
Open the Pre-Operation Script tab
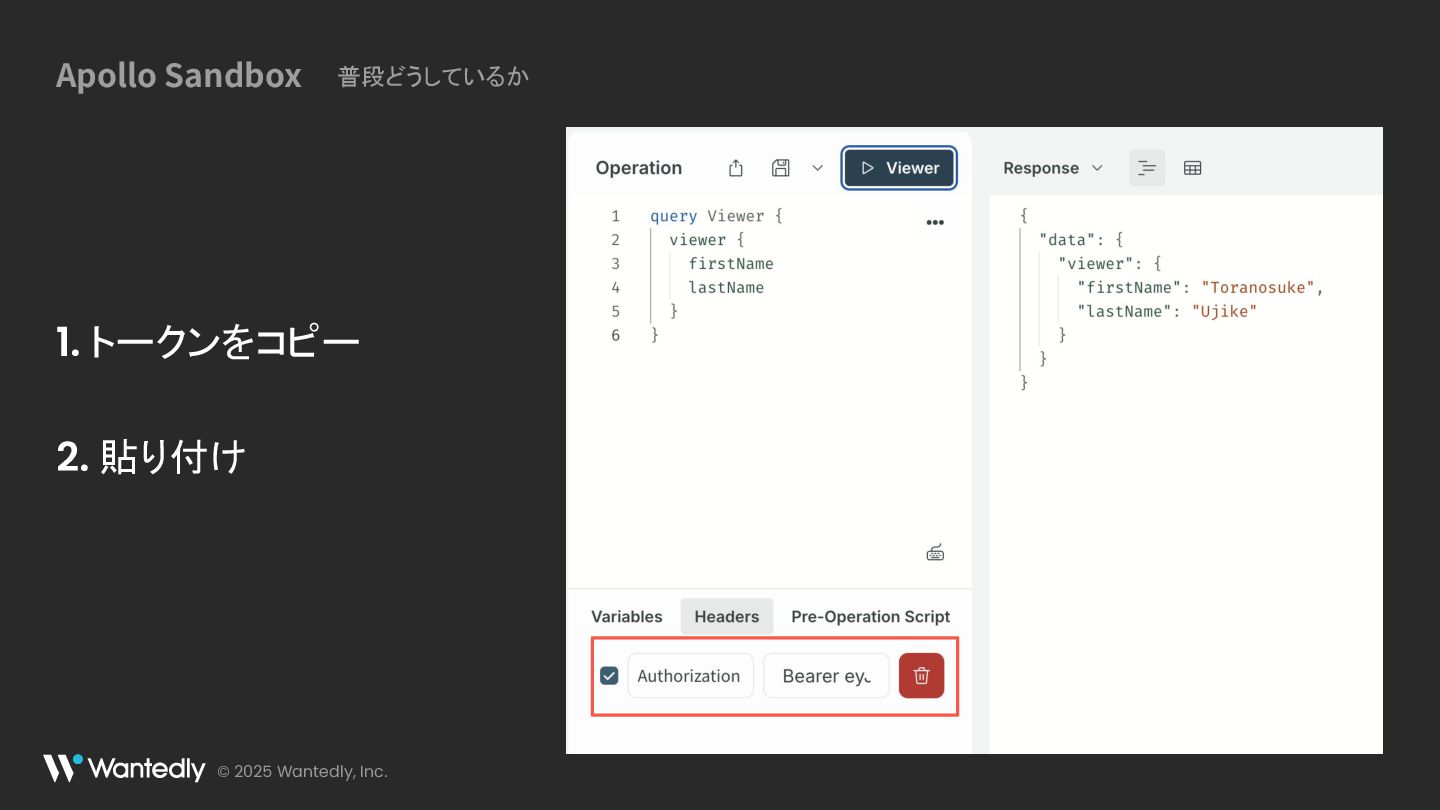(x=870, y=616)
